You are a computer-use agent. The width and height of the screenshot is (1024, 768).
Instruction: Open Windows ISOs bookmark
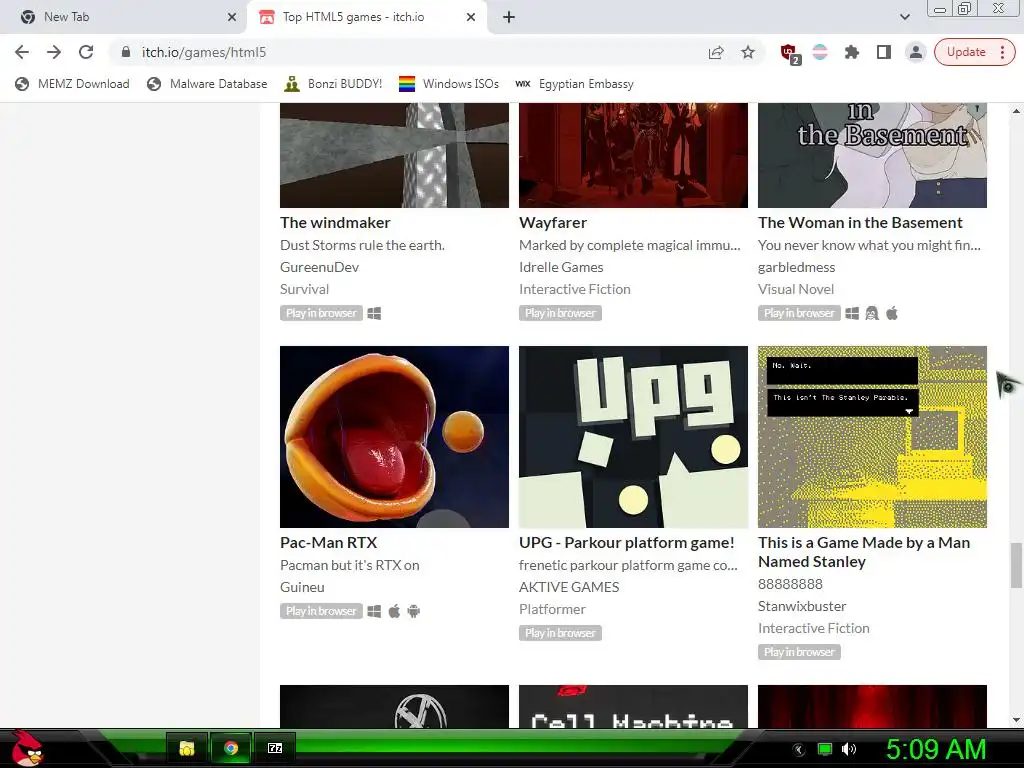point(449,84)
